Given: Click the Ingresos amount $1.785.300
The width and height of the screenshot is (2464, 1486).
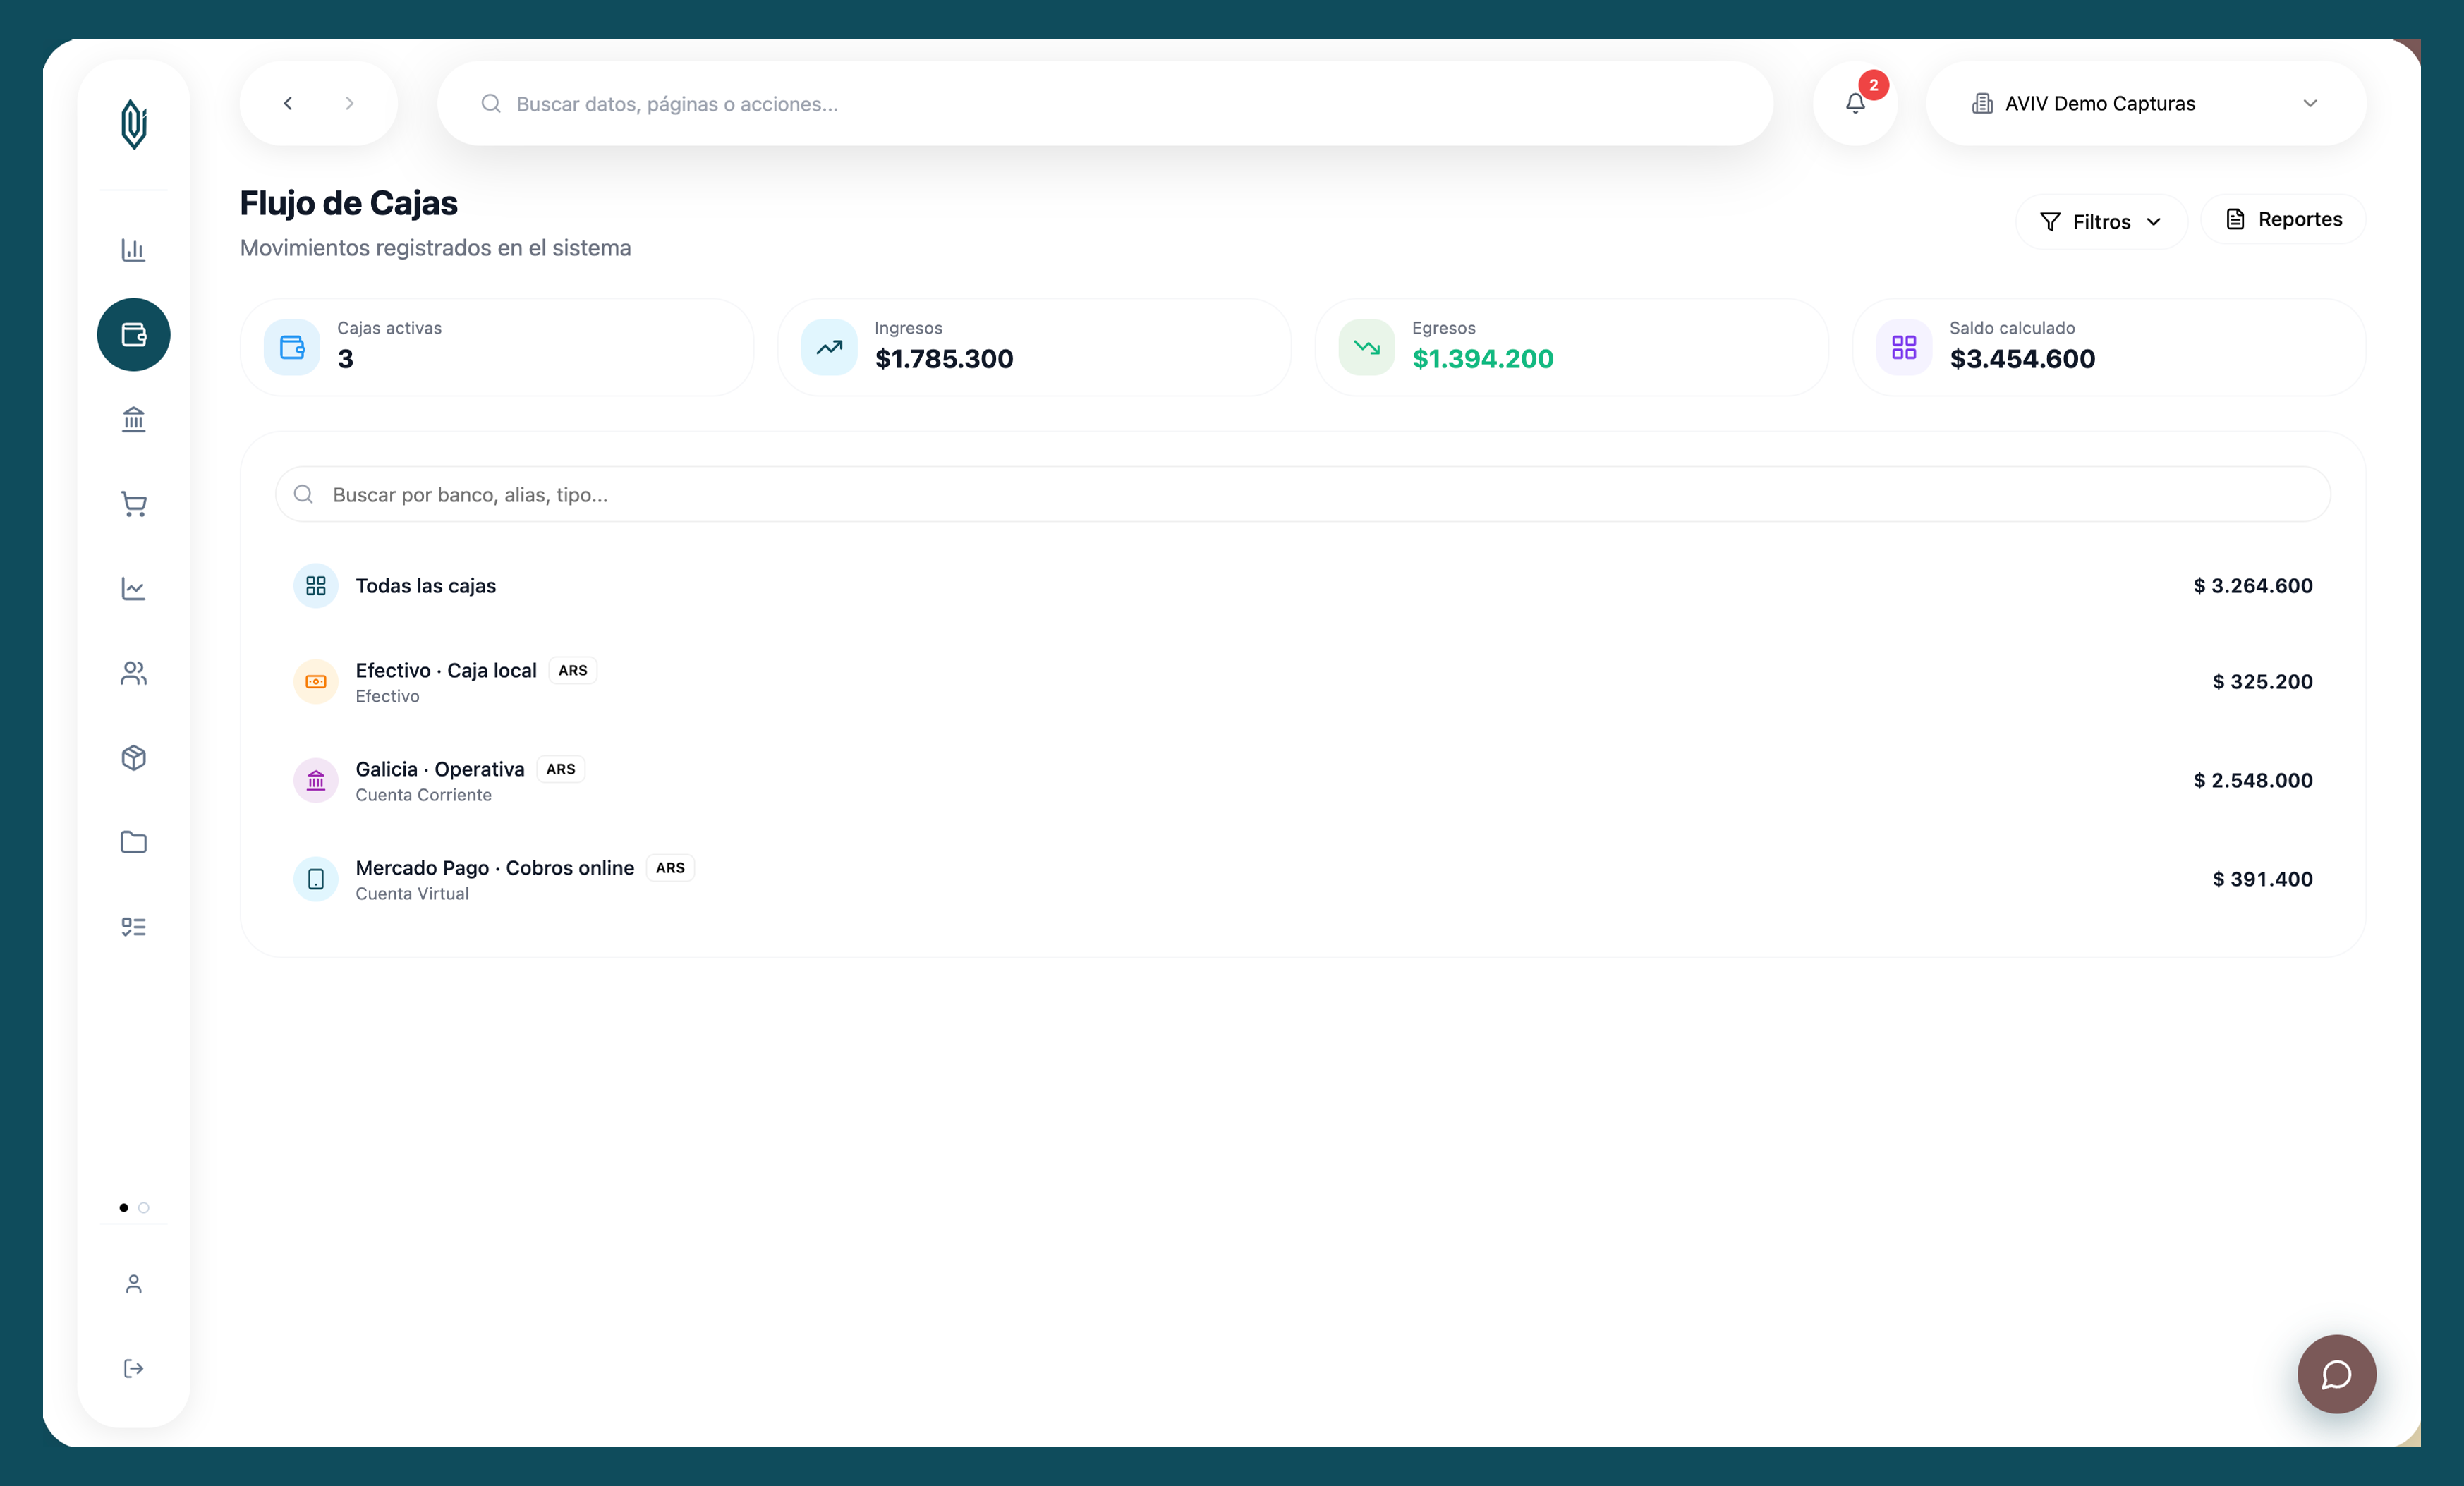Looking at the screenshot, I should (944, 359).
